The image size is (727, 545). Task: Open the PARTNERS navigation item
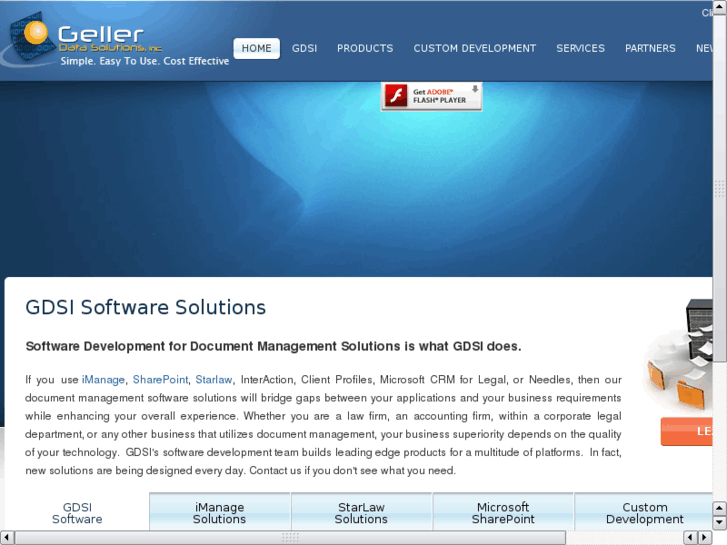point(650,48)
